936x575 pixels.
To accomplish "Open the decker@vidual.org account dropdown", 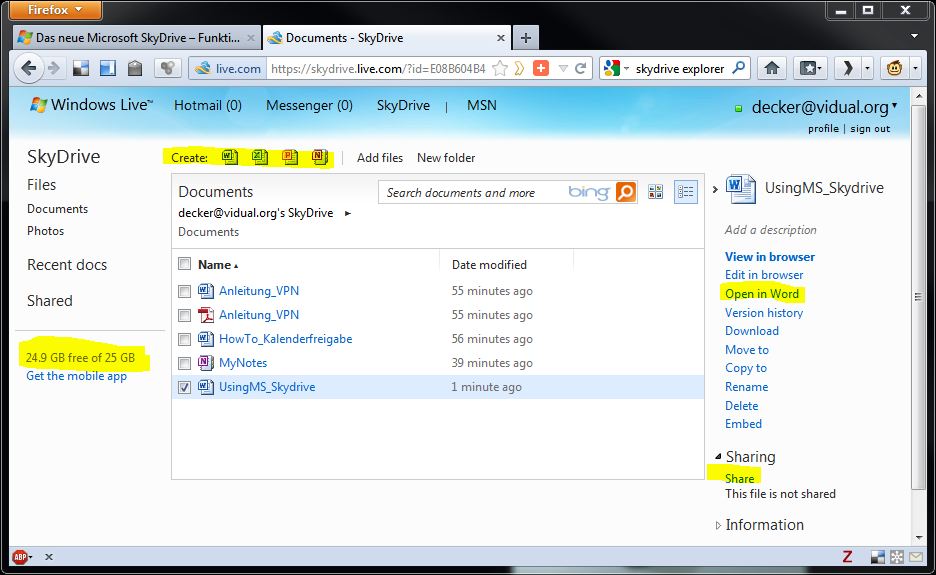I will 894,106.
